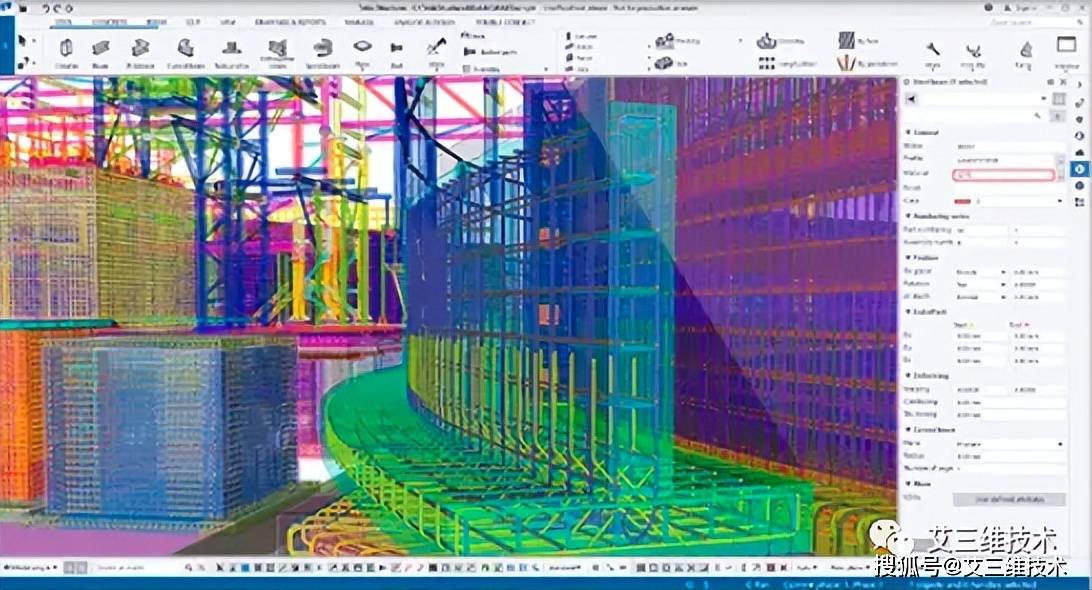Open the highlighted blue Properties side pane icon

point(1079,170)
